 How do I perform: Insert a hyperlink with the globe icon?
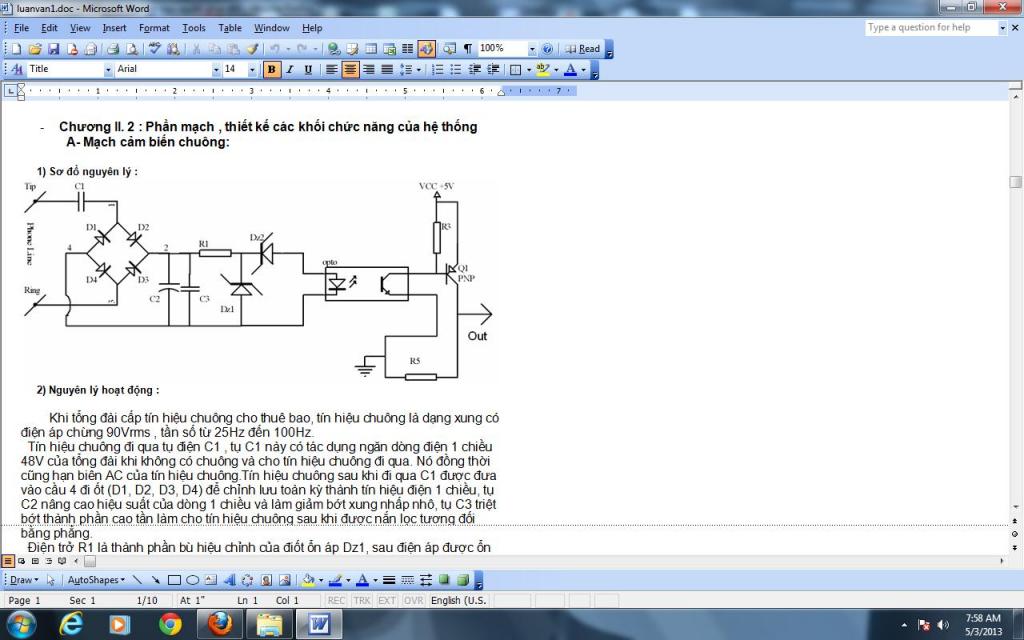[x=334, y=49]
